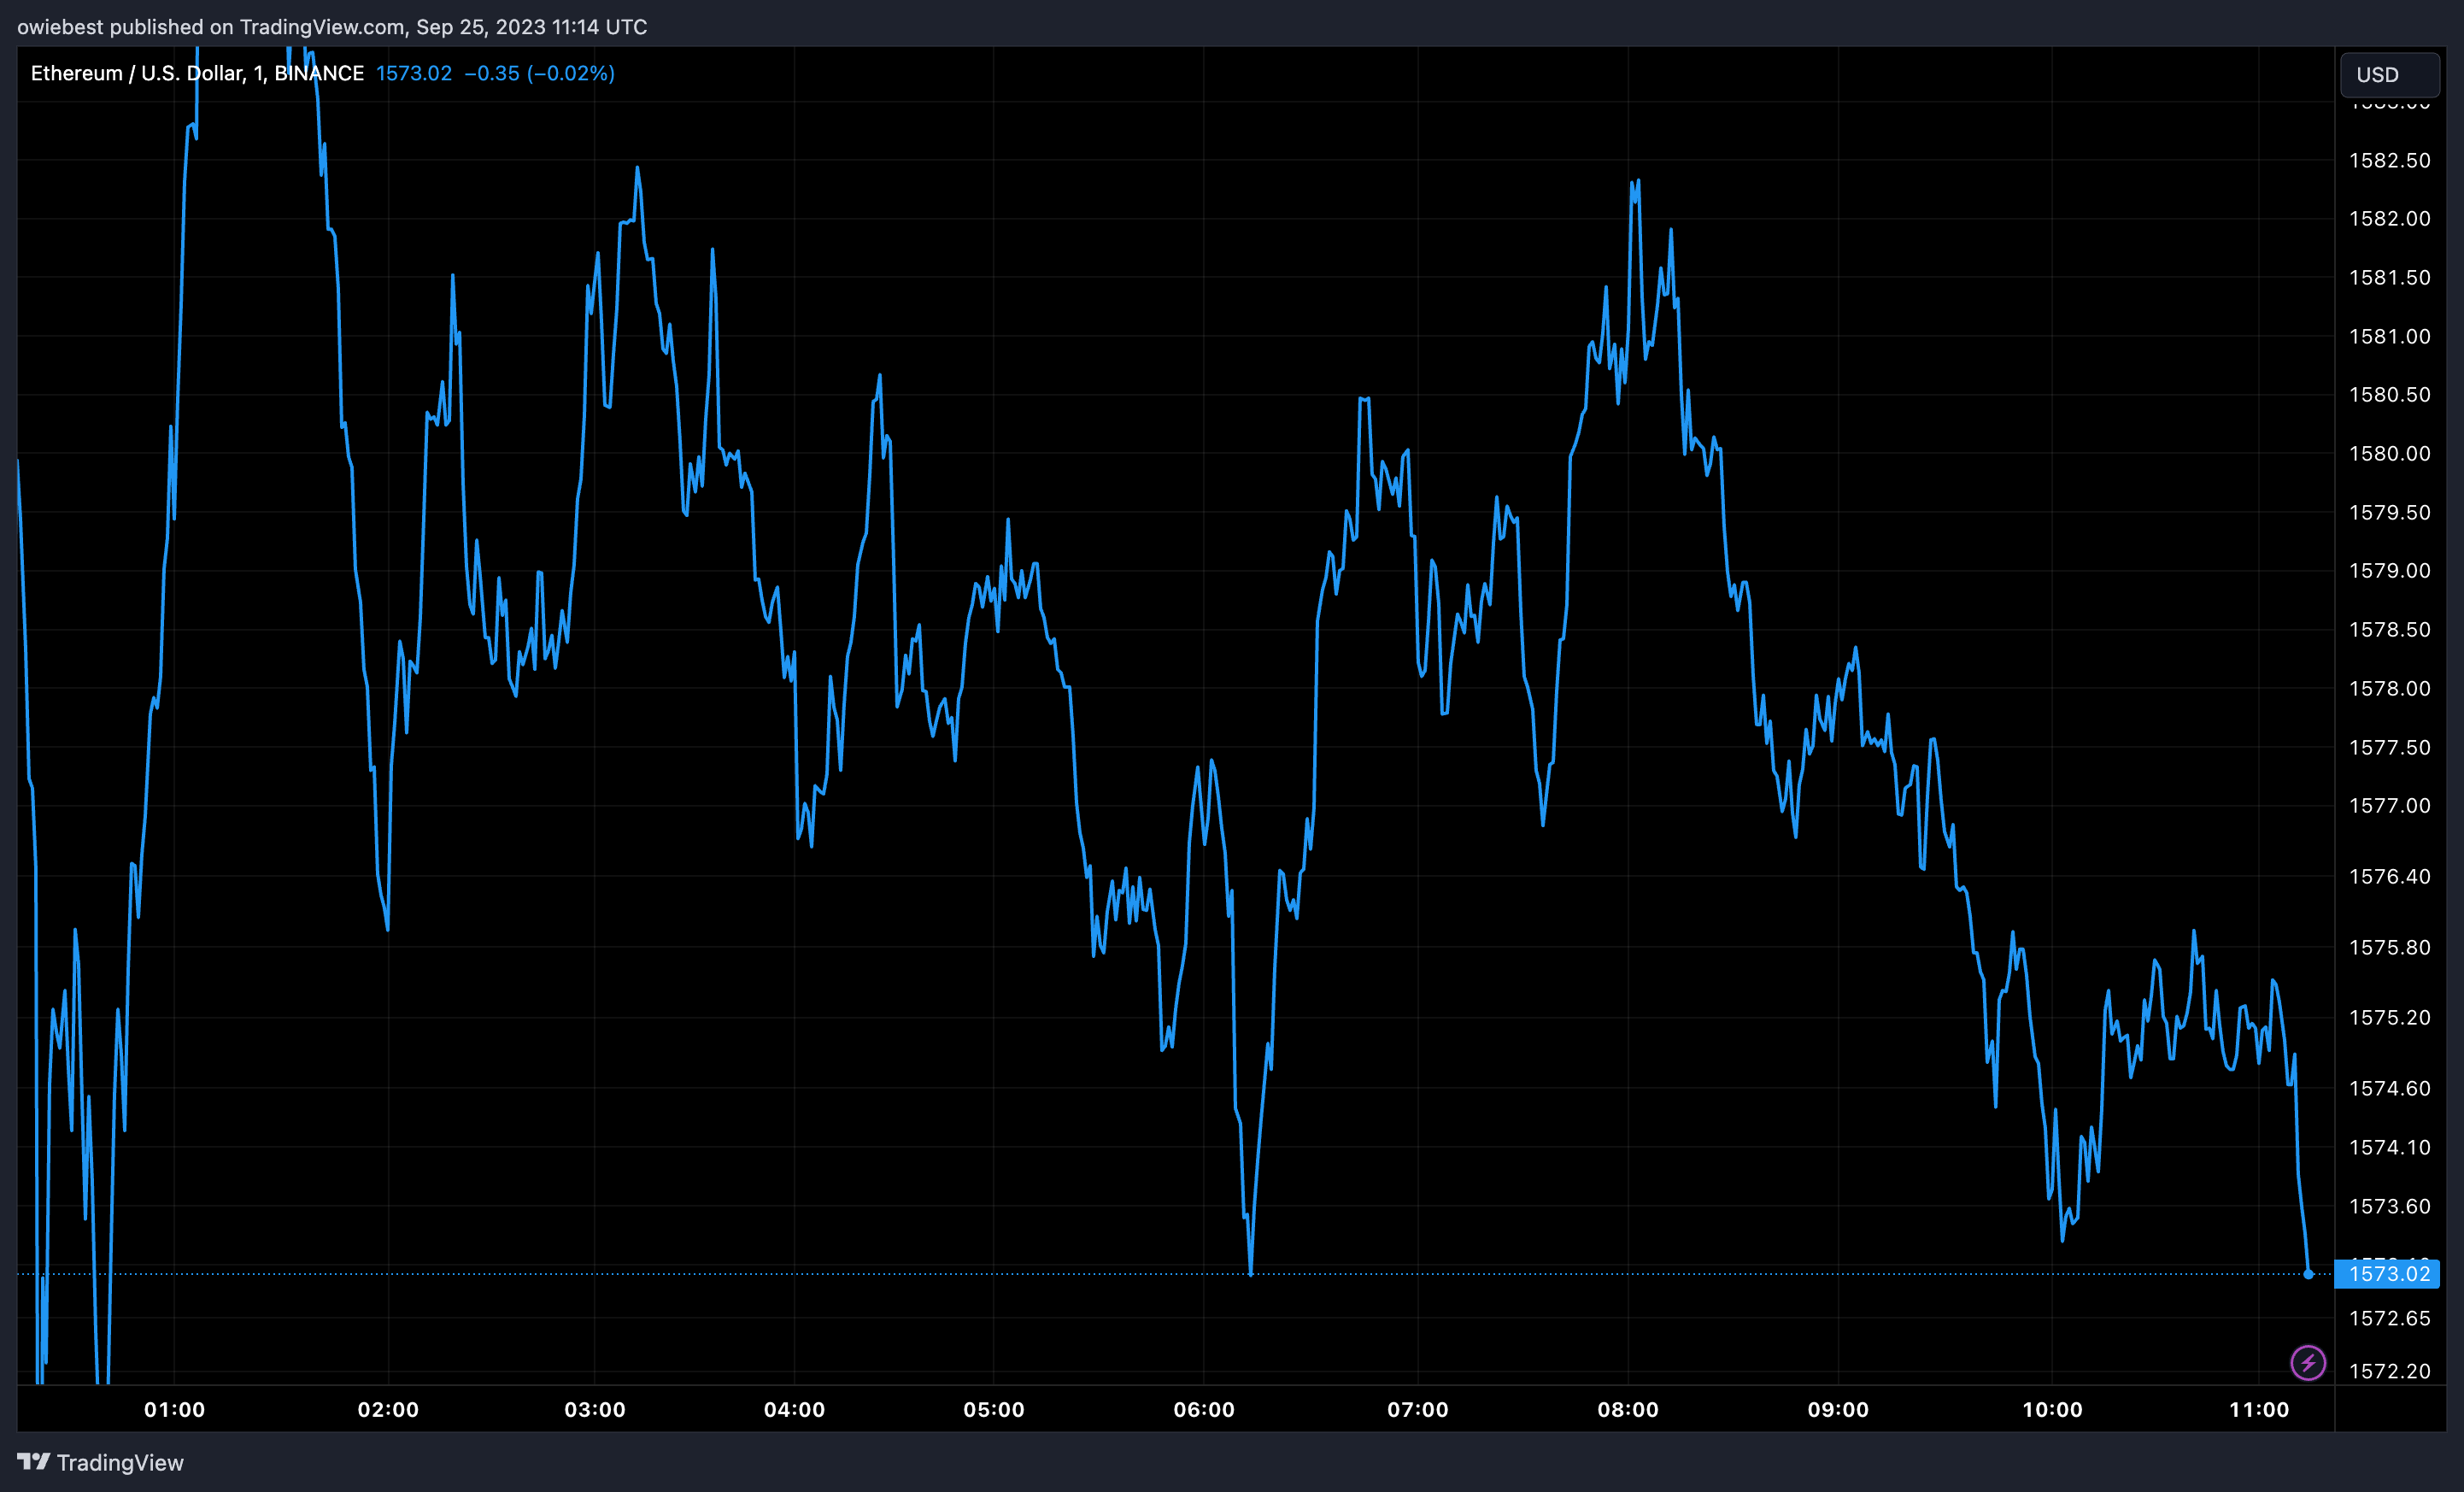
Task: Click the 06:00 time axis label
Action: pyautogui.click(x=1204, y=1409)
